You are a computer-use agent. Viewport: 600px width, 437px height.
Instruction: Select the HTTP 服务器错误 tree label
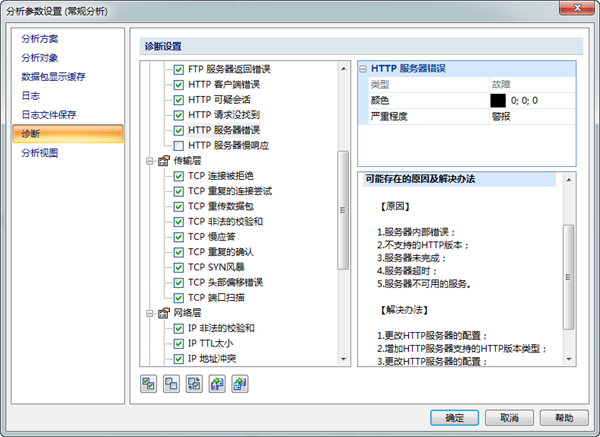coord(224,130)
